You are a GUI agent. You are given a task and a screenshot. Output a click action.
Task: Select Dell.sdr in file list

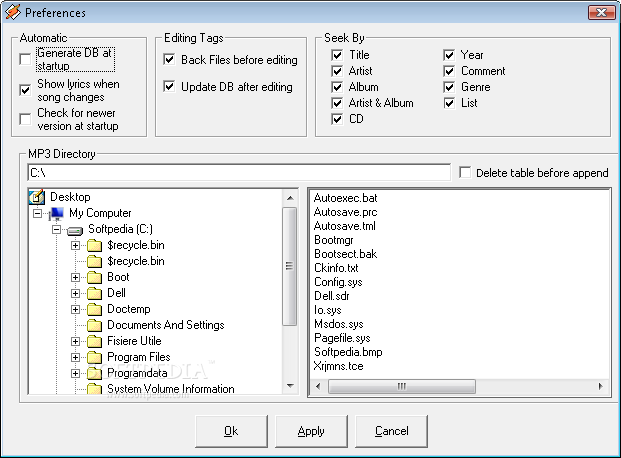coord(331,296)
